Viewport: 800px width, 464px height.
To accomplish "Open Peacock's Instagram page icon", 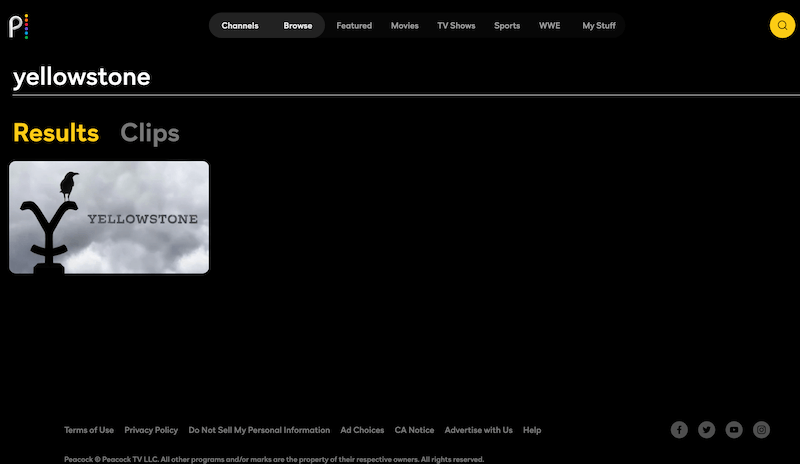I will 762,430.
